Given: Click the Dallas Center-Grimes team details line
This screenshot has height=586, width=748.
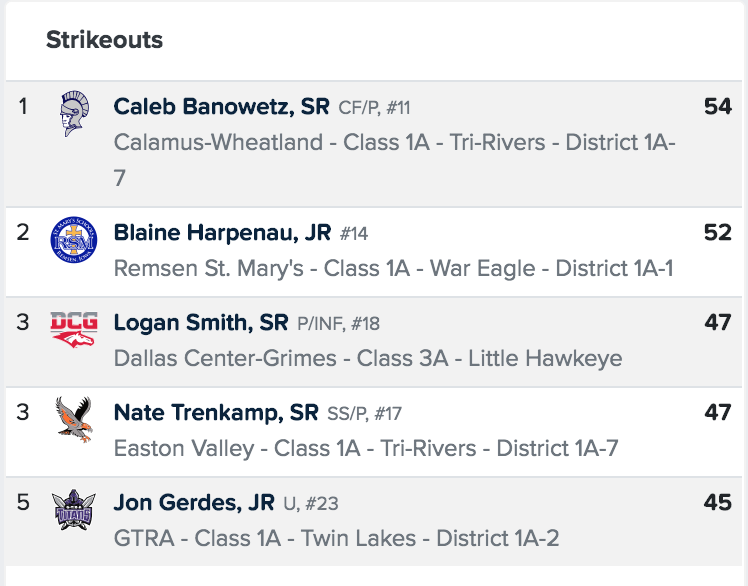Looking at the screenshot, I should coord(368,358).
